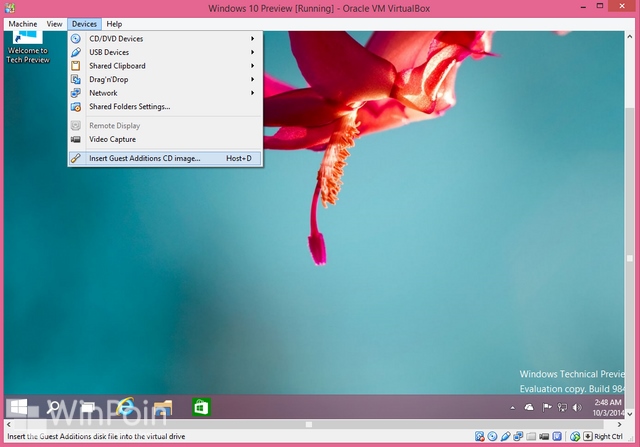Open guest taskbar Search
640x447 pixels.
[x=53, y=407]
